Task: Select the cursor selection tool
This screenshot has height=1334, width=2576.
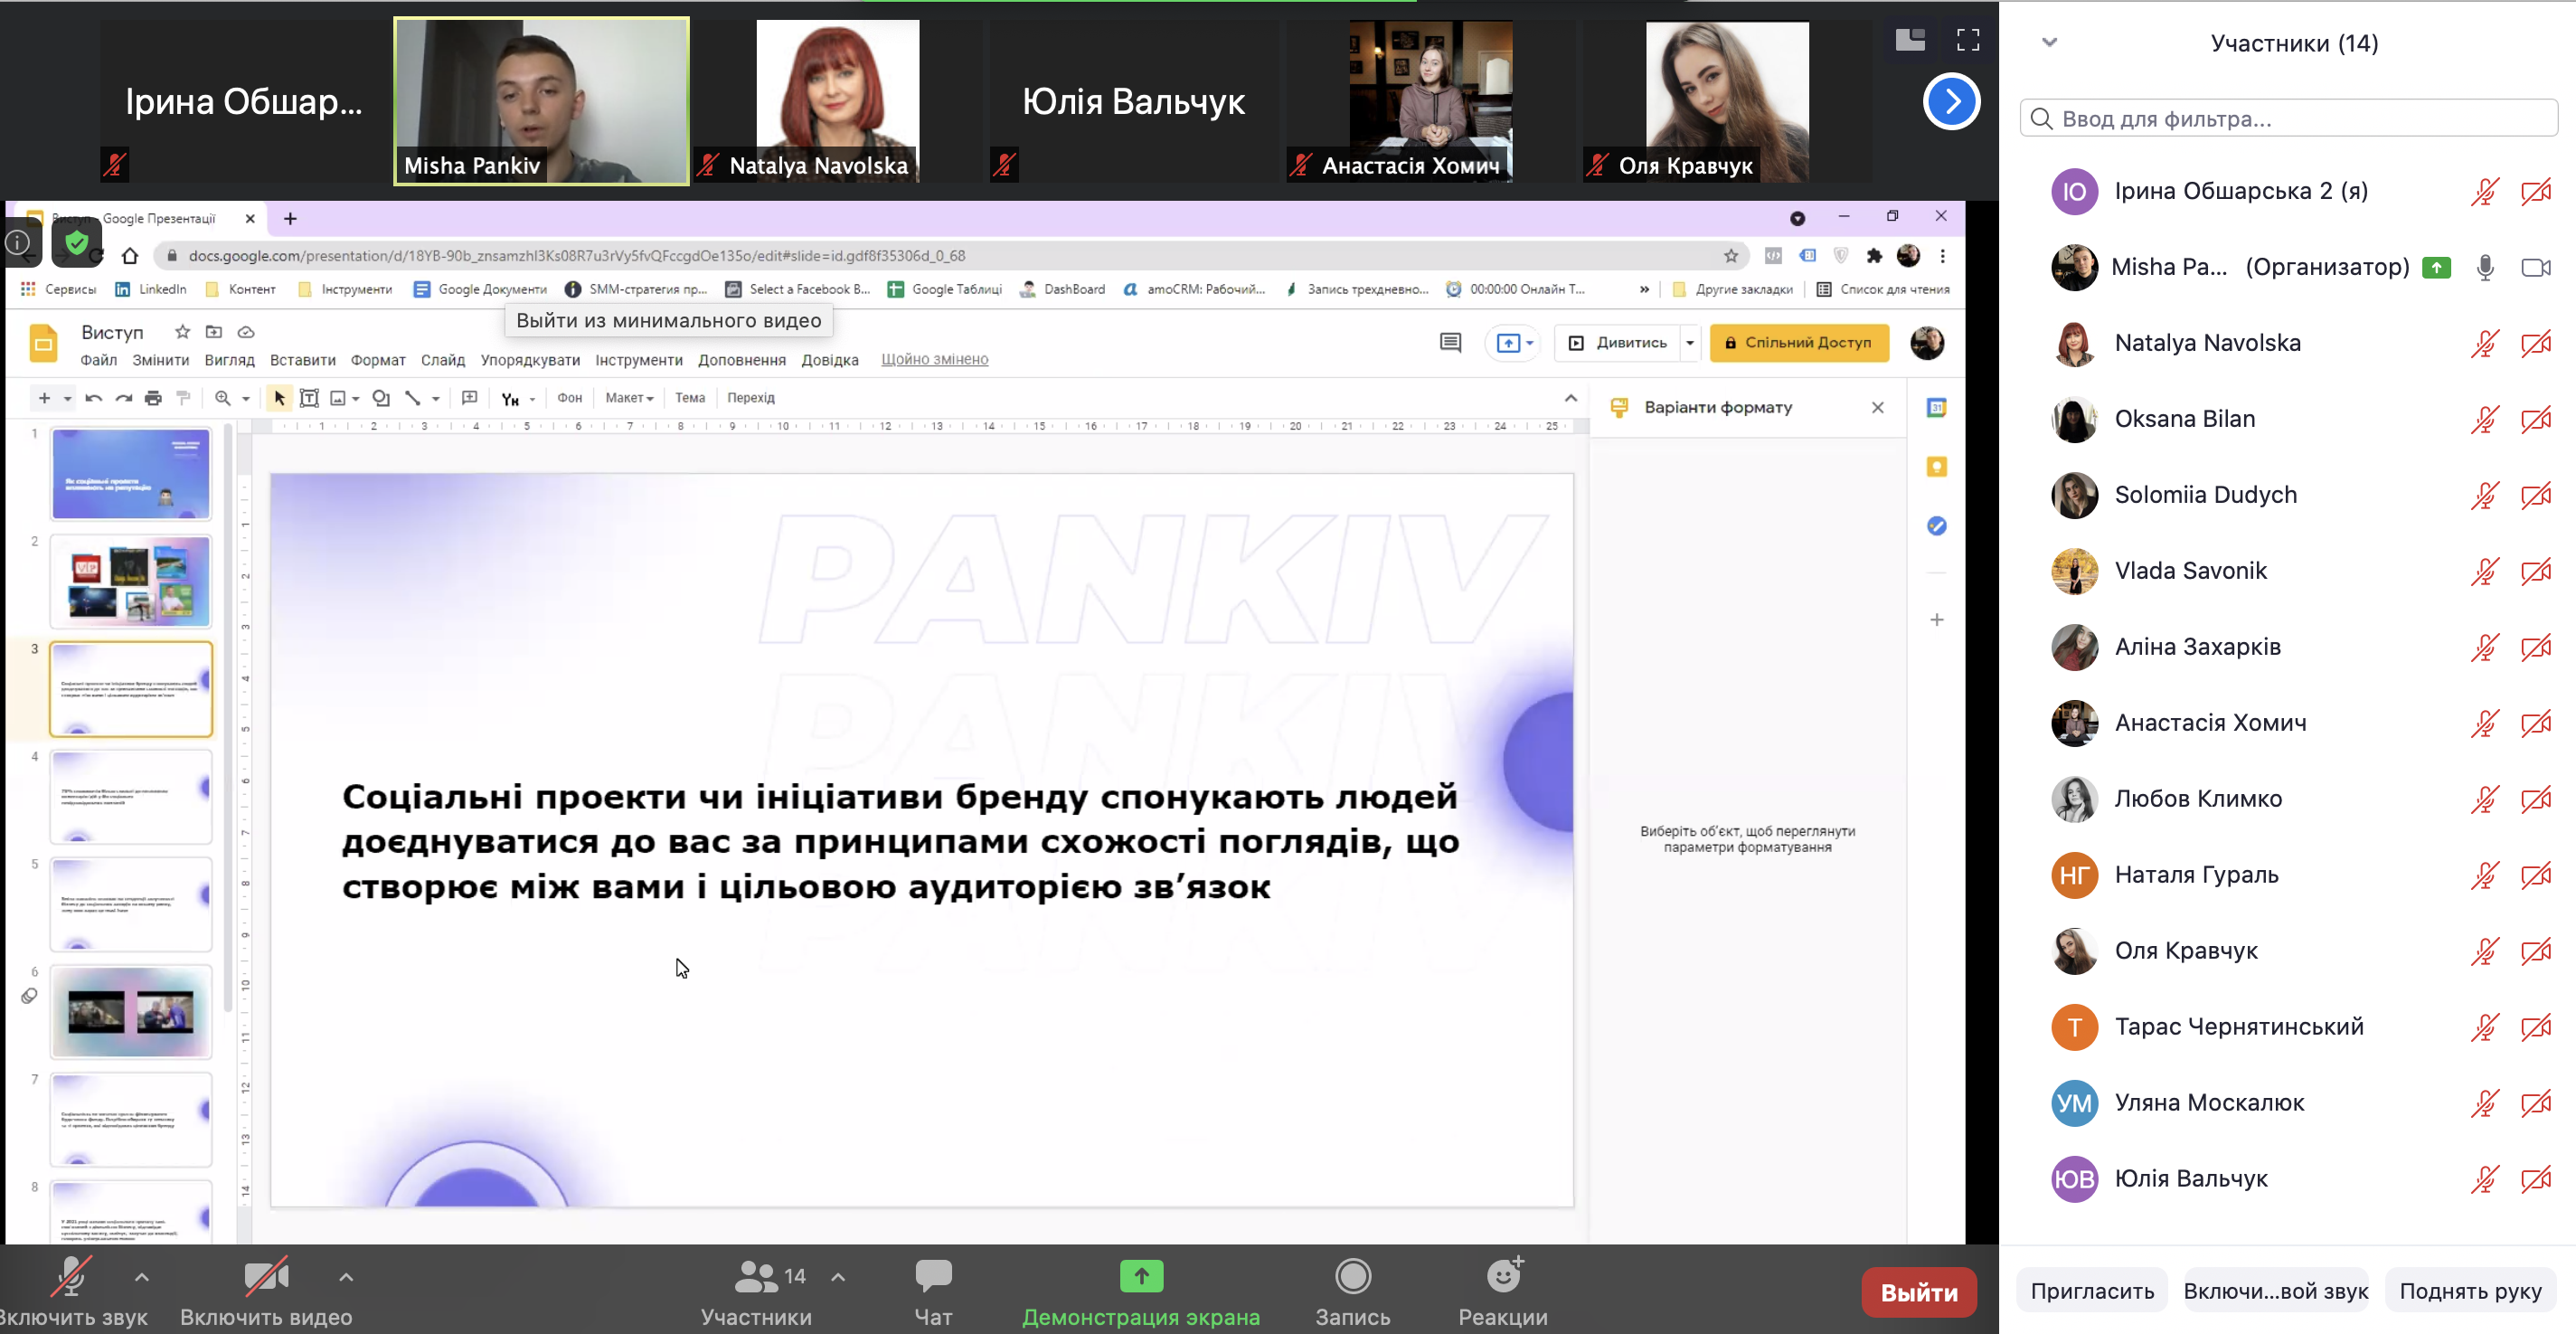Action: [x=280, y=398]
